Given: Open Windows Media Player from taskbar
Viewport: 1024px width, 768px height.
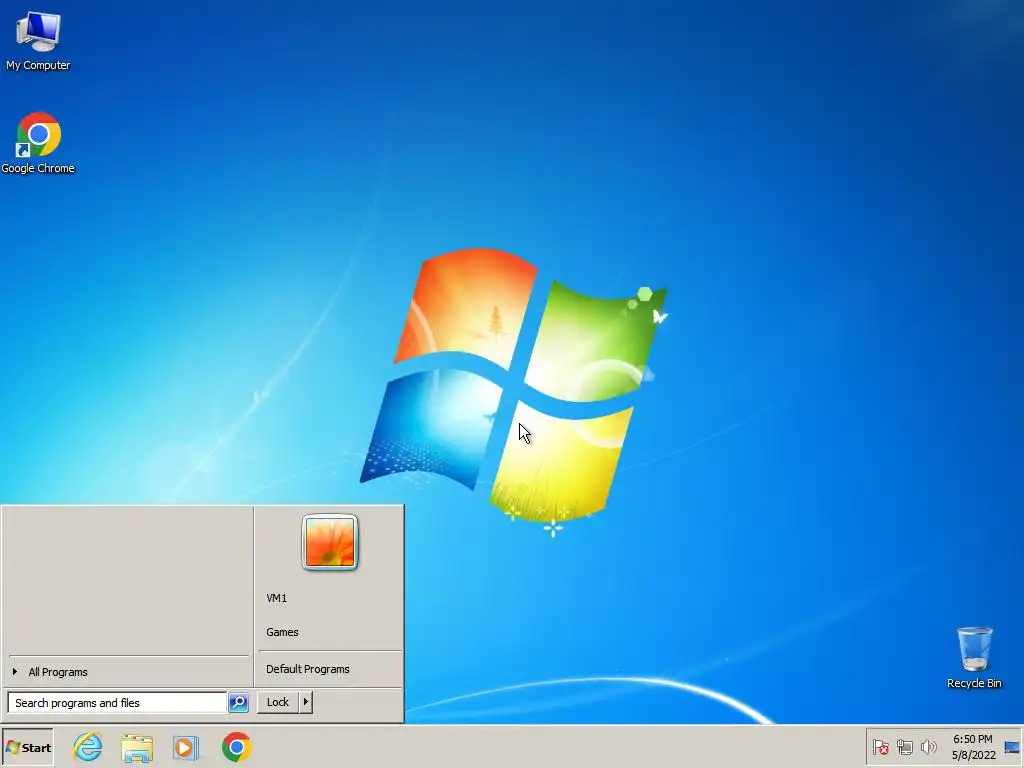Looking at the screenshot, I should coord(185,748).
